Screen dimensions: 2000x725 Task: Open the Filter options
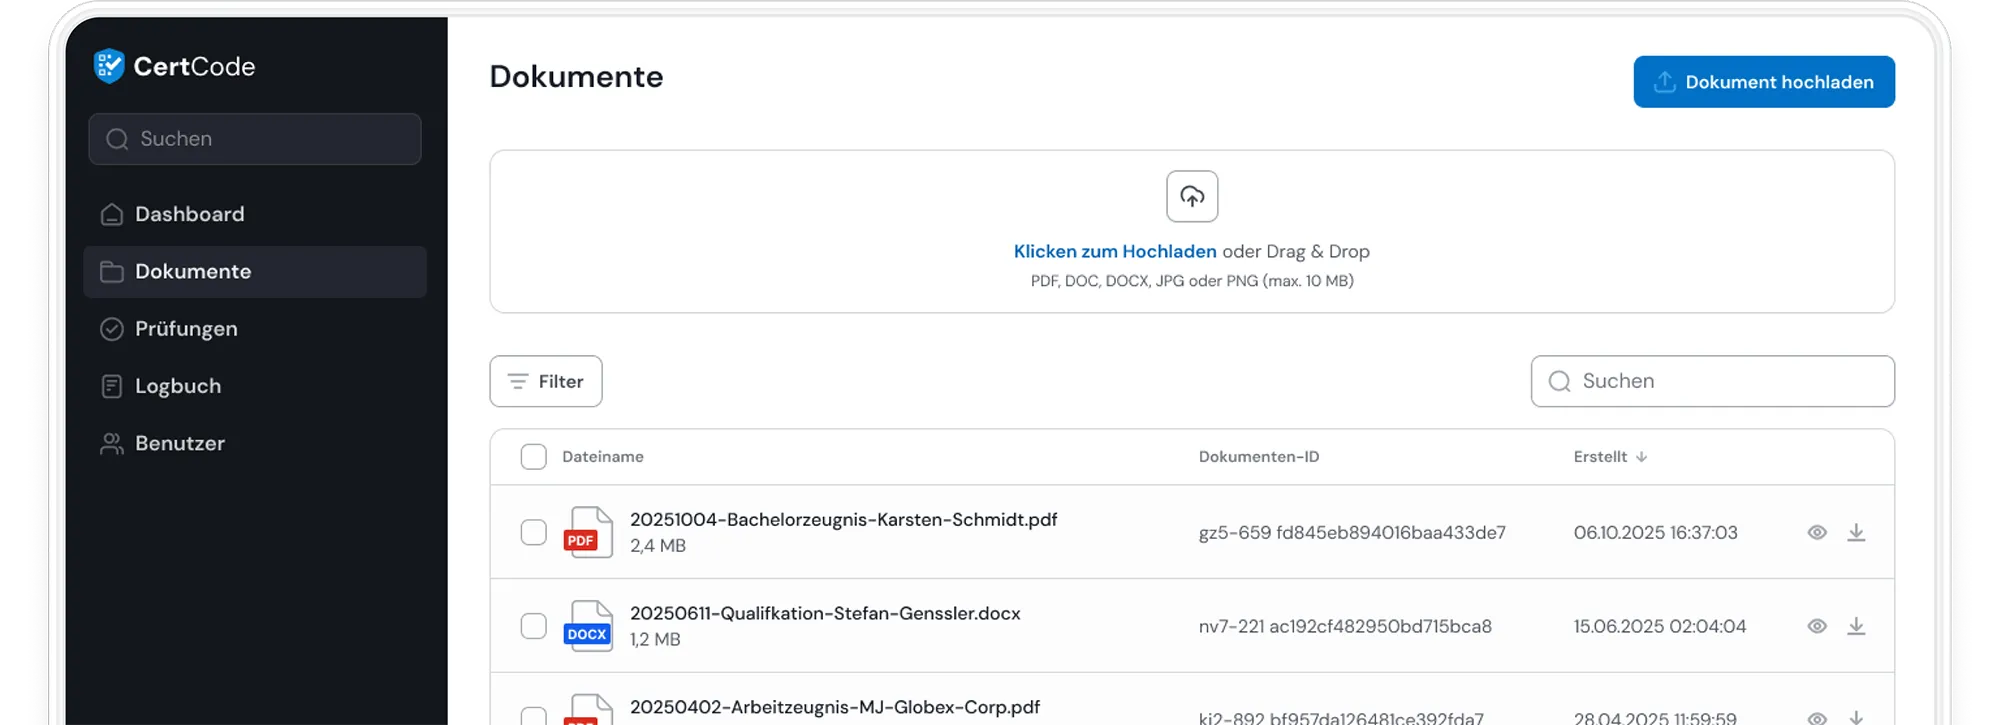point(546,381)
